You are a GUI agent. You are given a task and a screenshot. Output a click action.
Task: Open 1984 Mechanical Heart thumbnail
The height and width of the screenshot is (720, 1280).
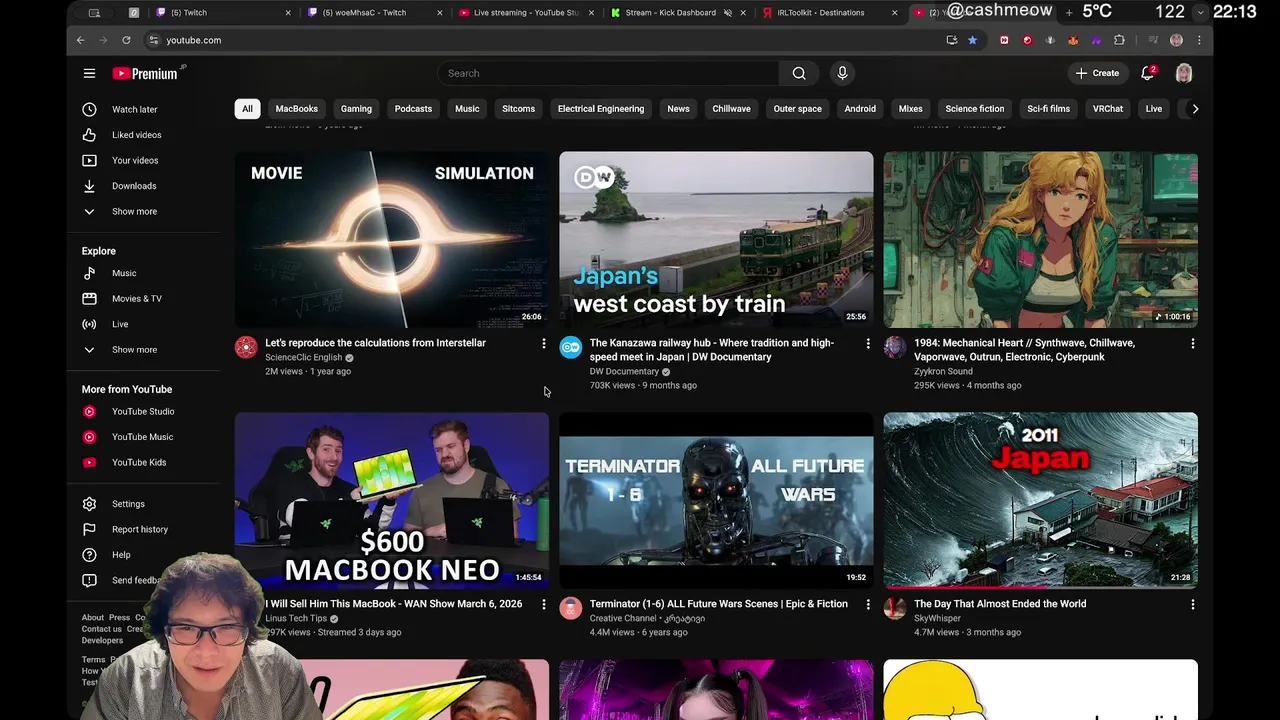click(x=1040, y=240)
